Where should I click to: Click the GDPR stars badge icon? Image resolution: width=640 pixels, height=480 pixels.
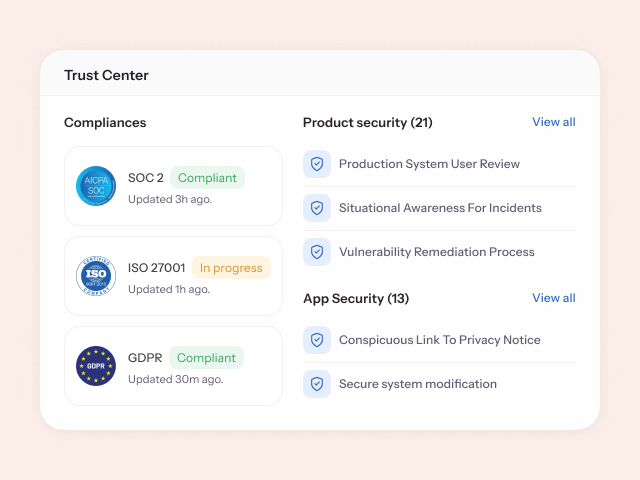coord(96,366)
